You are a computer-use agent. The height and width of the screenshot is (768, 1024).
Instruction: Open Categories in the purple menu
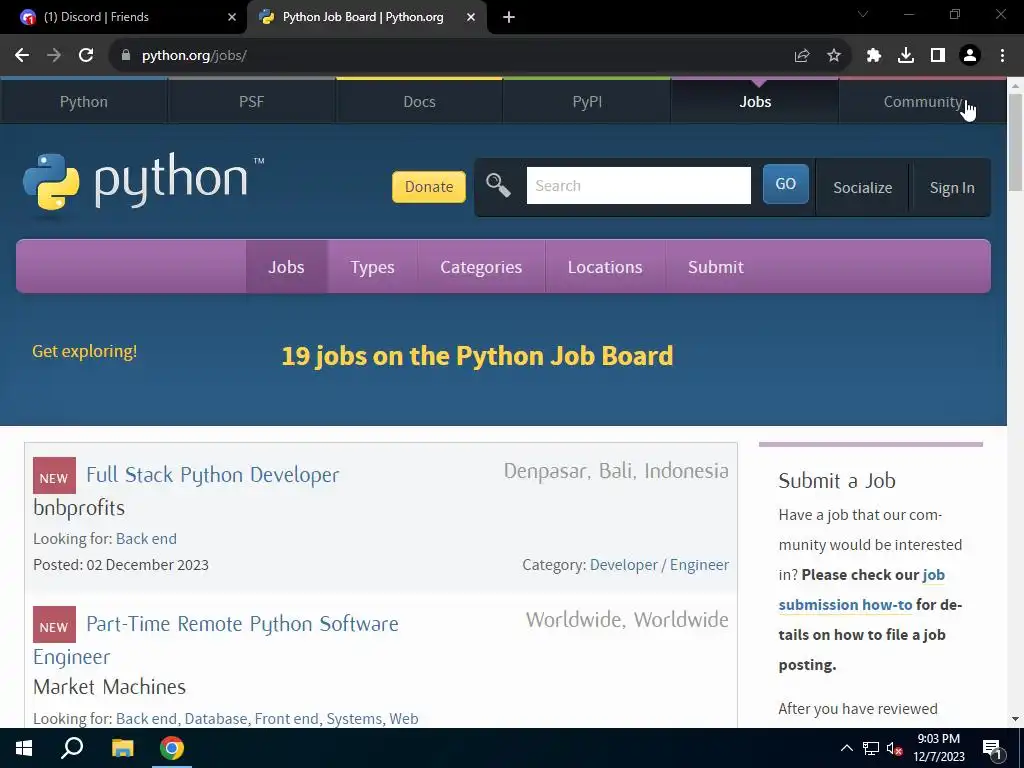coord(481,266)
